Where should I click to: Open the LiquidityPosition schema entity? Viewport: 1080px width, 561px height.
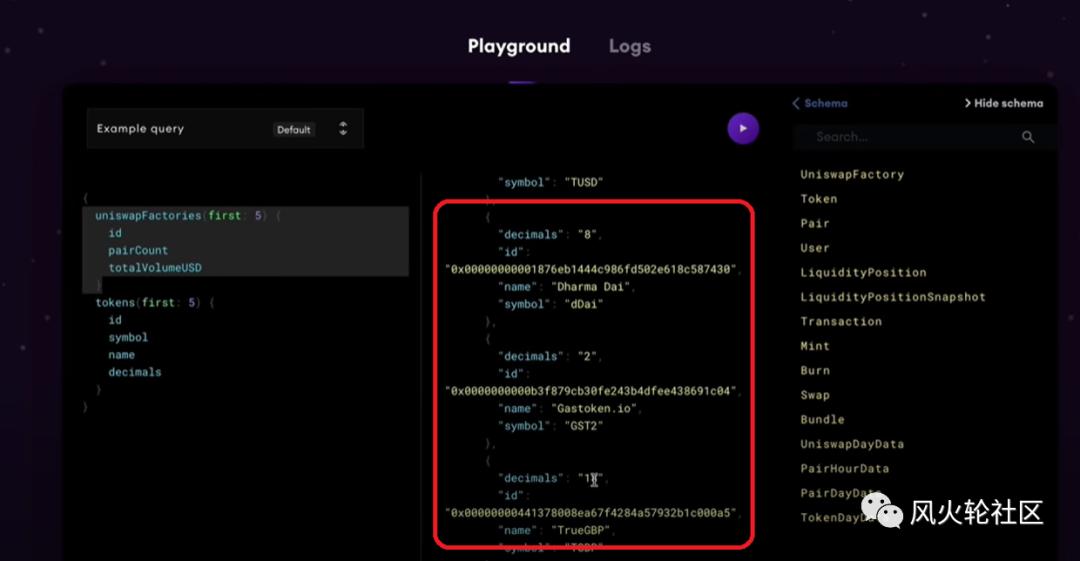[863, 272]
